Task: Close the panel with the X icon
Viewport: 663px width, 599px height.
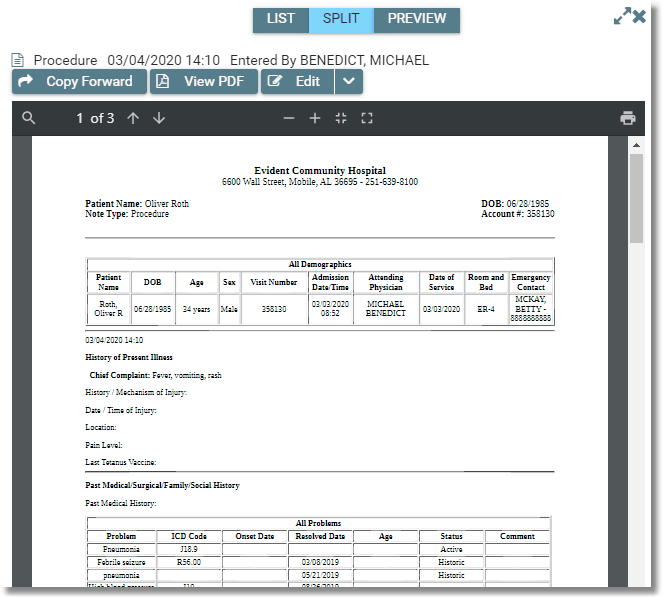Action: 639,16
